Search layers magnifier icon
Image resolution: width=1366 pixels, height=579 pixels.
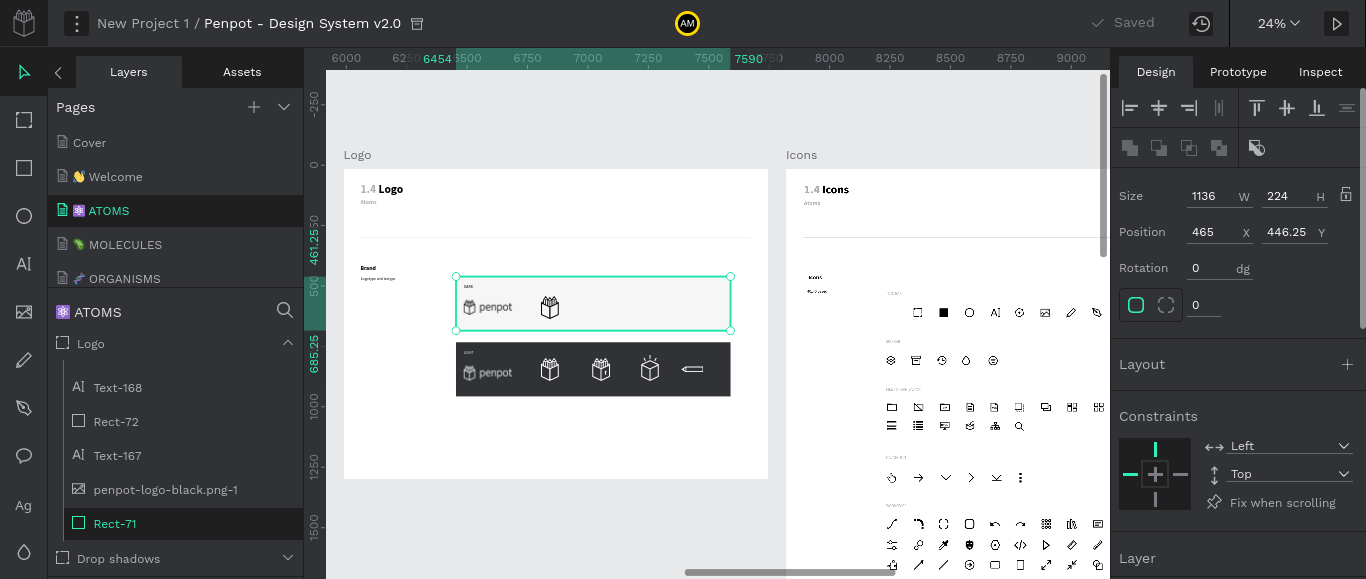click(x=284, y=311)
